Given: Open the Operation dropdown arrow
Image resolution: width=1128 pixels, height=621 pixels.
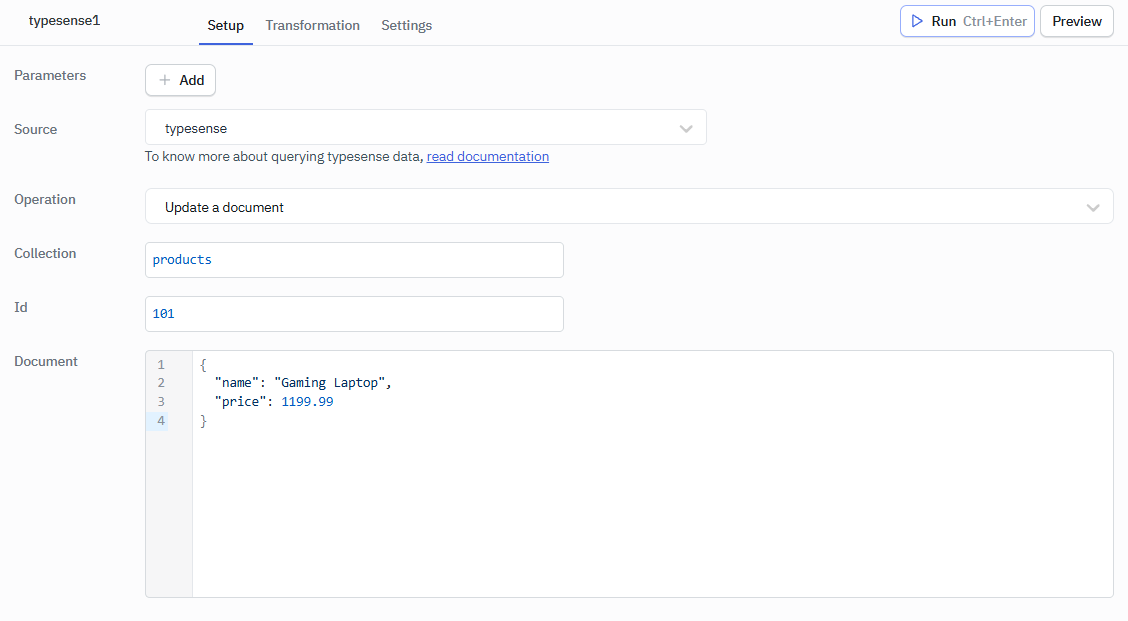Looking at the screenshot, I should click(1093, 207).
